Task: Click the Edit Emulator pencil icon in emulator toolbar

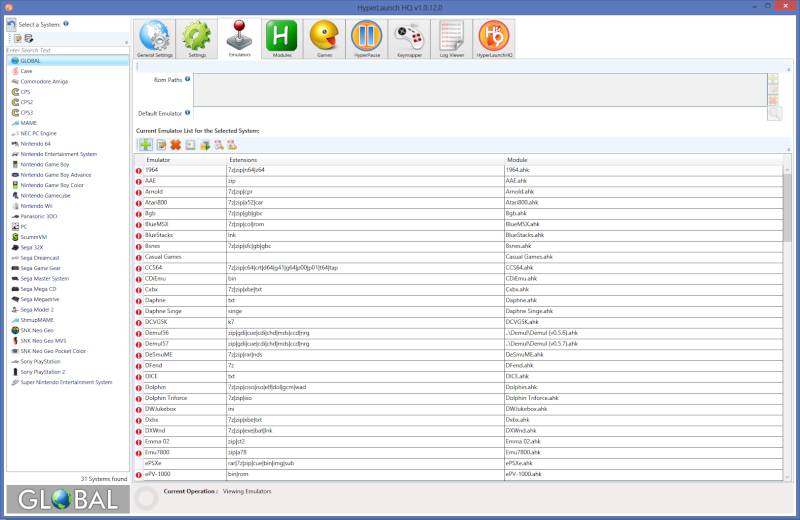Action: pos(161,145)
